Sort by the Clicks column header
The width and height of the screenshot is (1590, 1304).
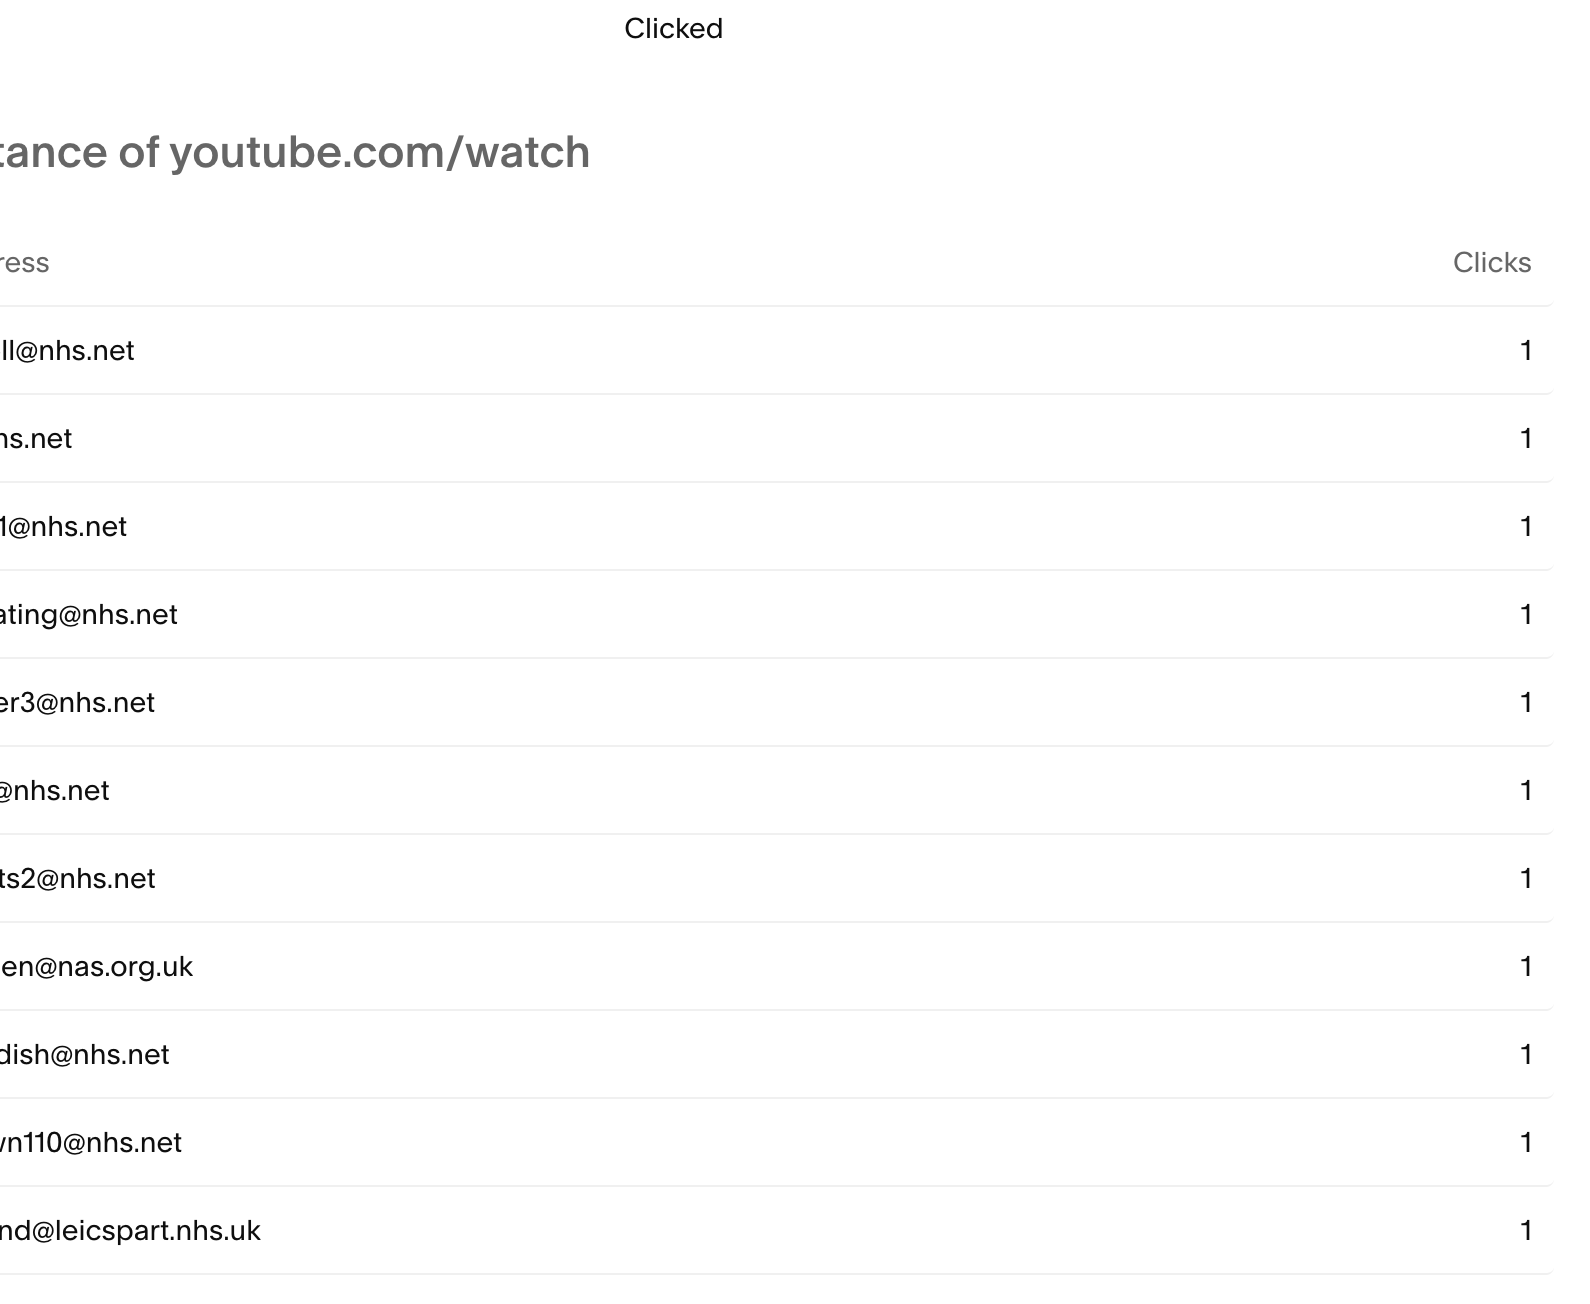(1491, 262)
